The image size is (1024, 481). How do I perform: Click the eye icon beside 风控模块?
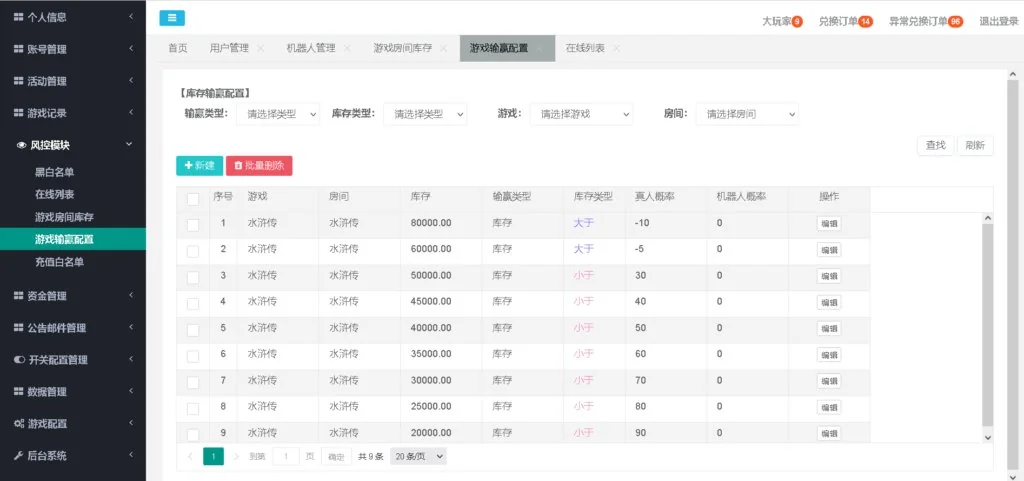click(22, 145)
